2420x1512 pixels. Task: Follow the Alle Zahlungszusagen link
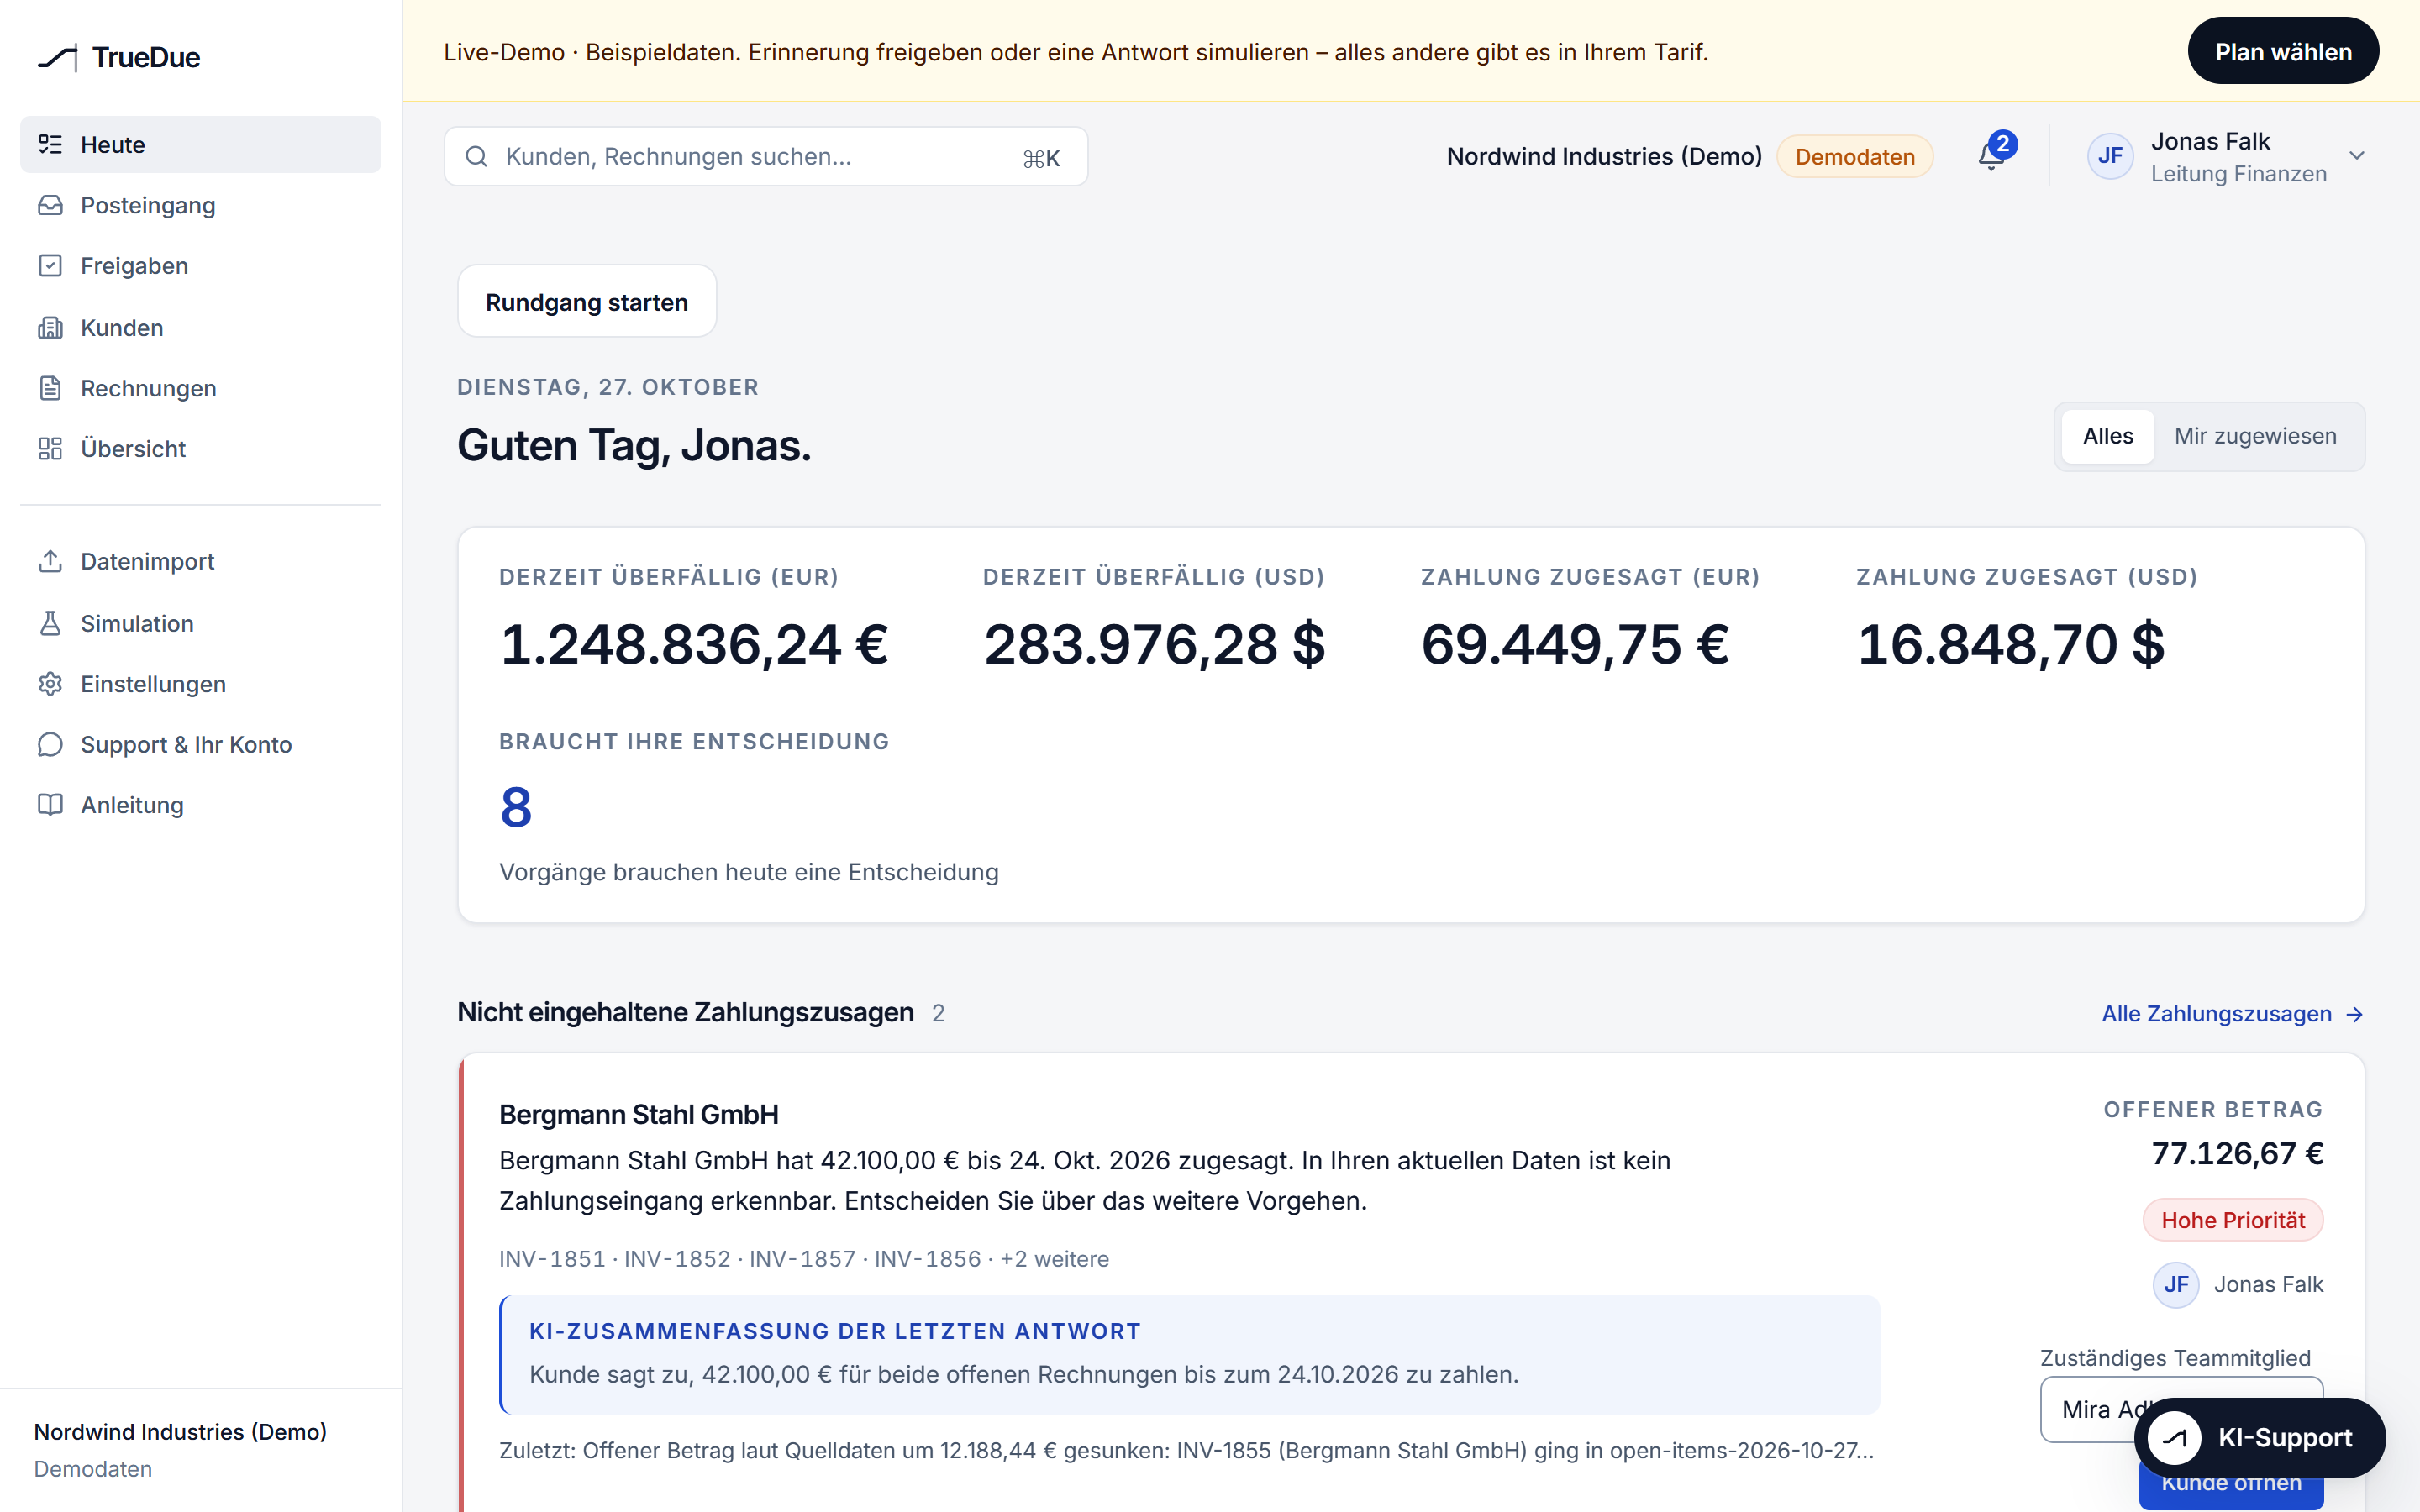2232,1014
